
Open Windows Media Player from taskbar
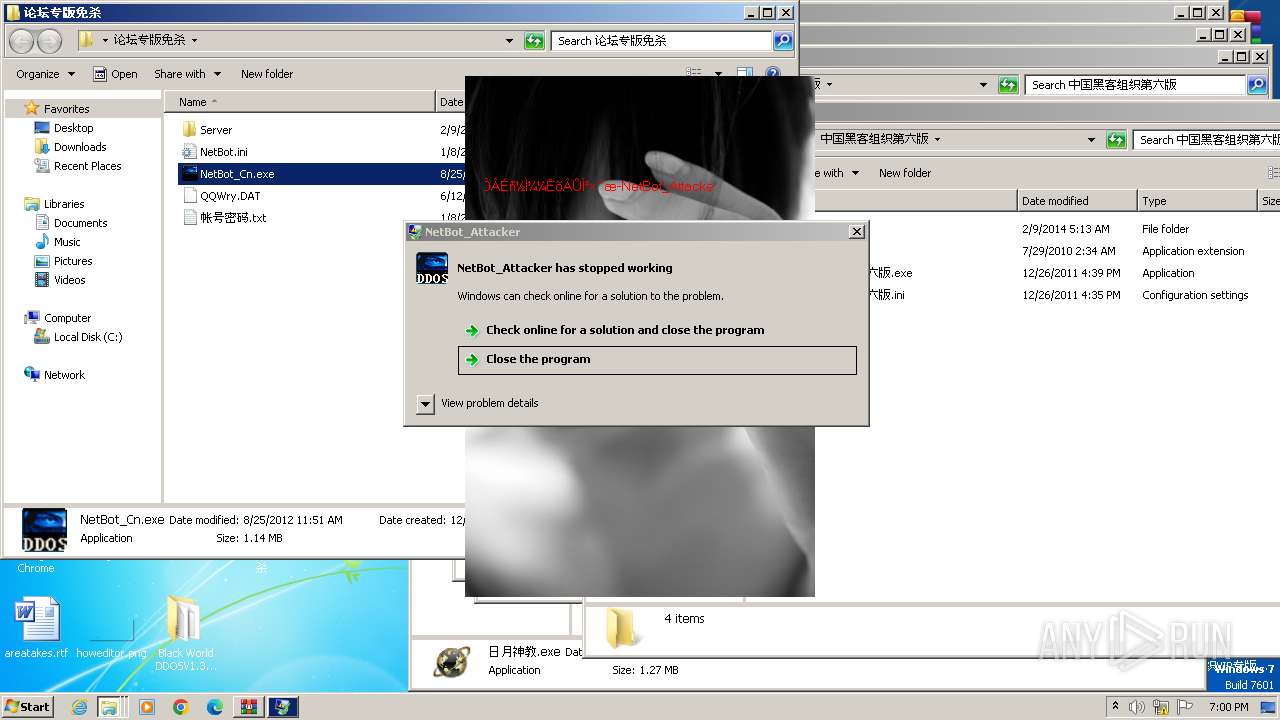coord(147,707)
